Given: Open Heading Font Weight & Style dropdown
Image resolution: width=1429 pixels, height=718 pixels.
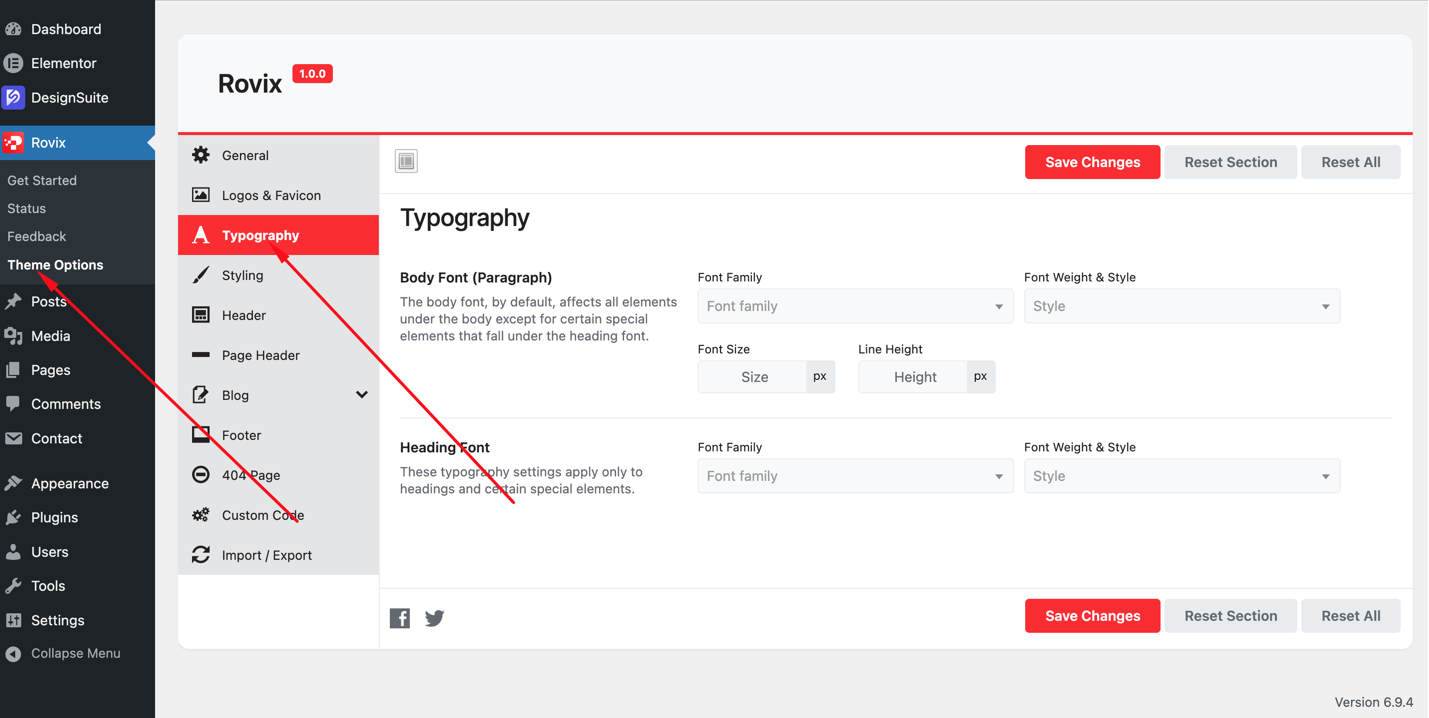Looking at the screenshot, I should click(x=1182, y=476).
